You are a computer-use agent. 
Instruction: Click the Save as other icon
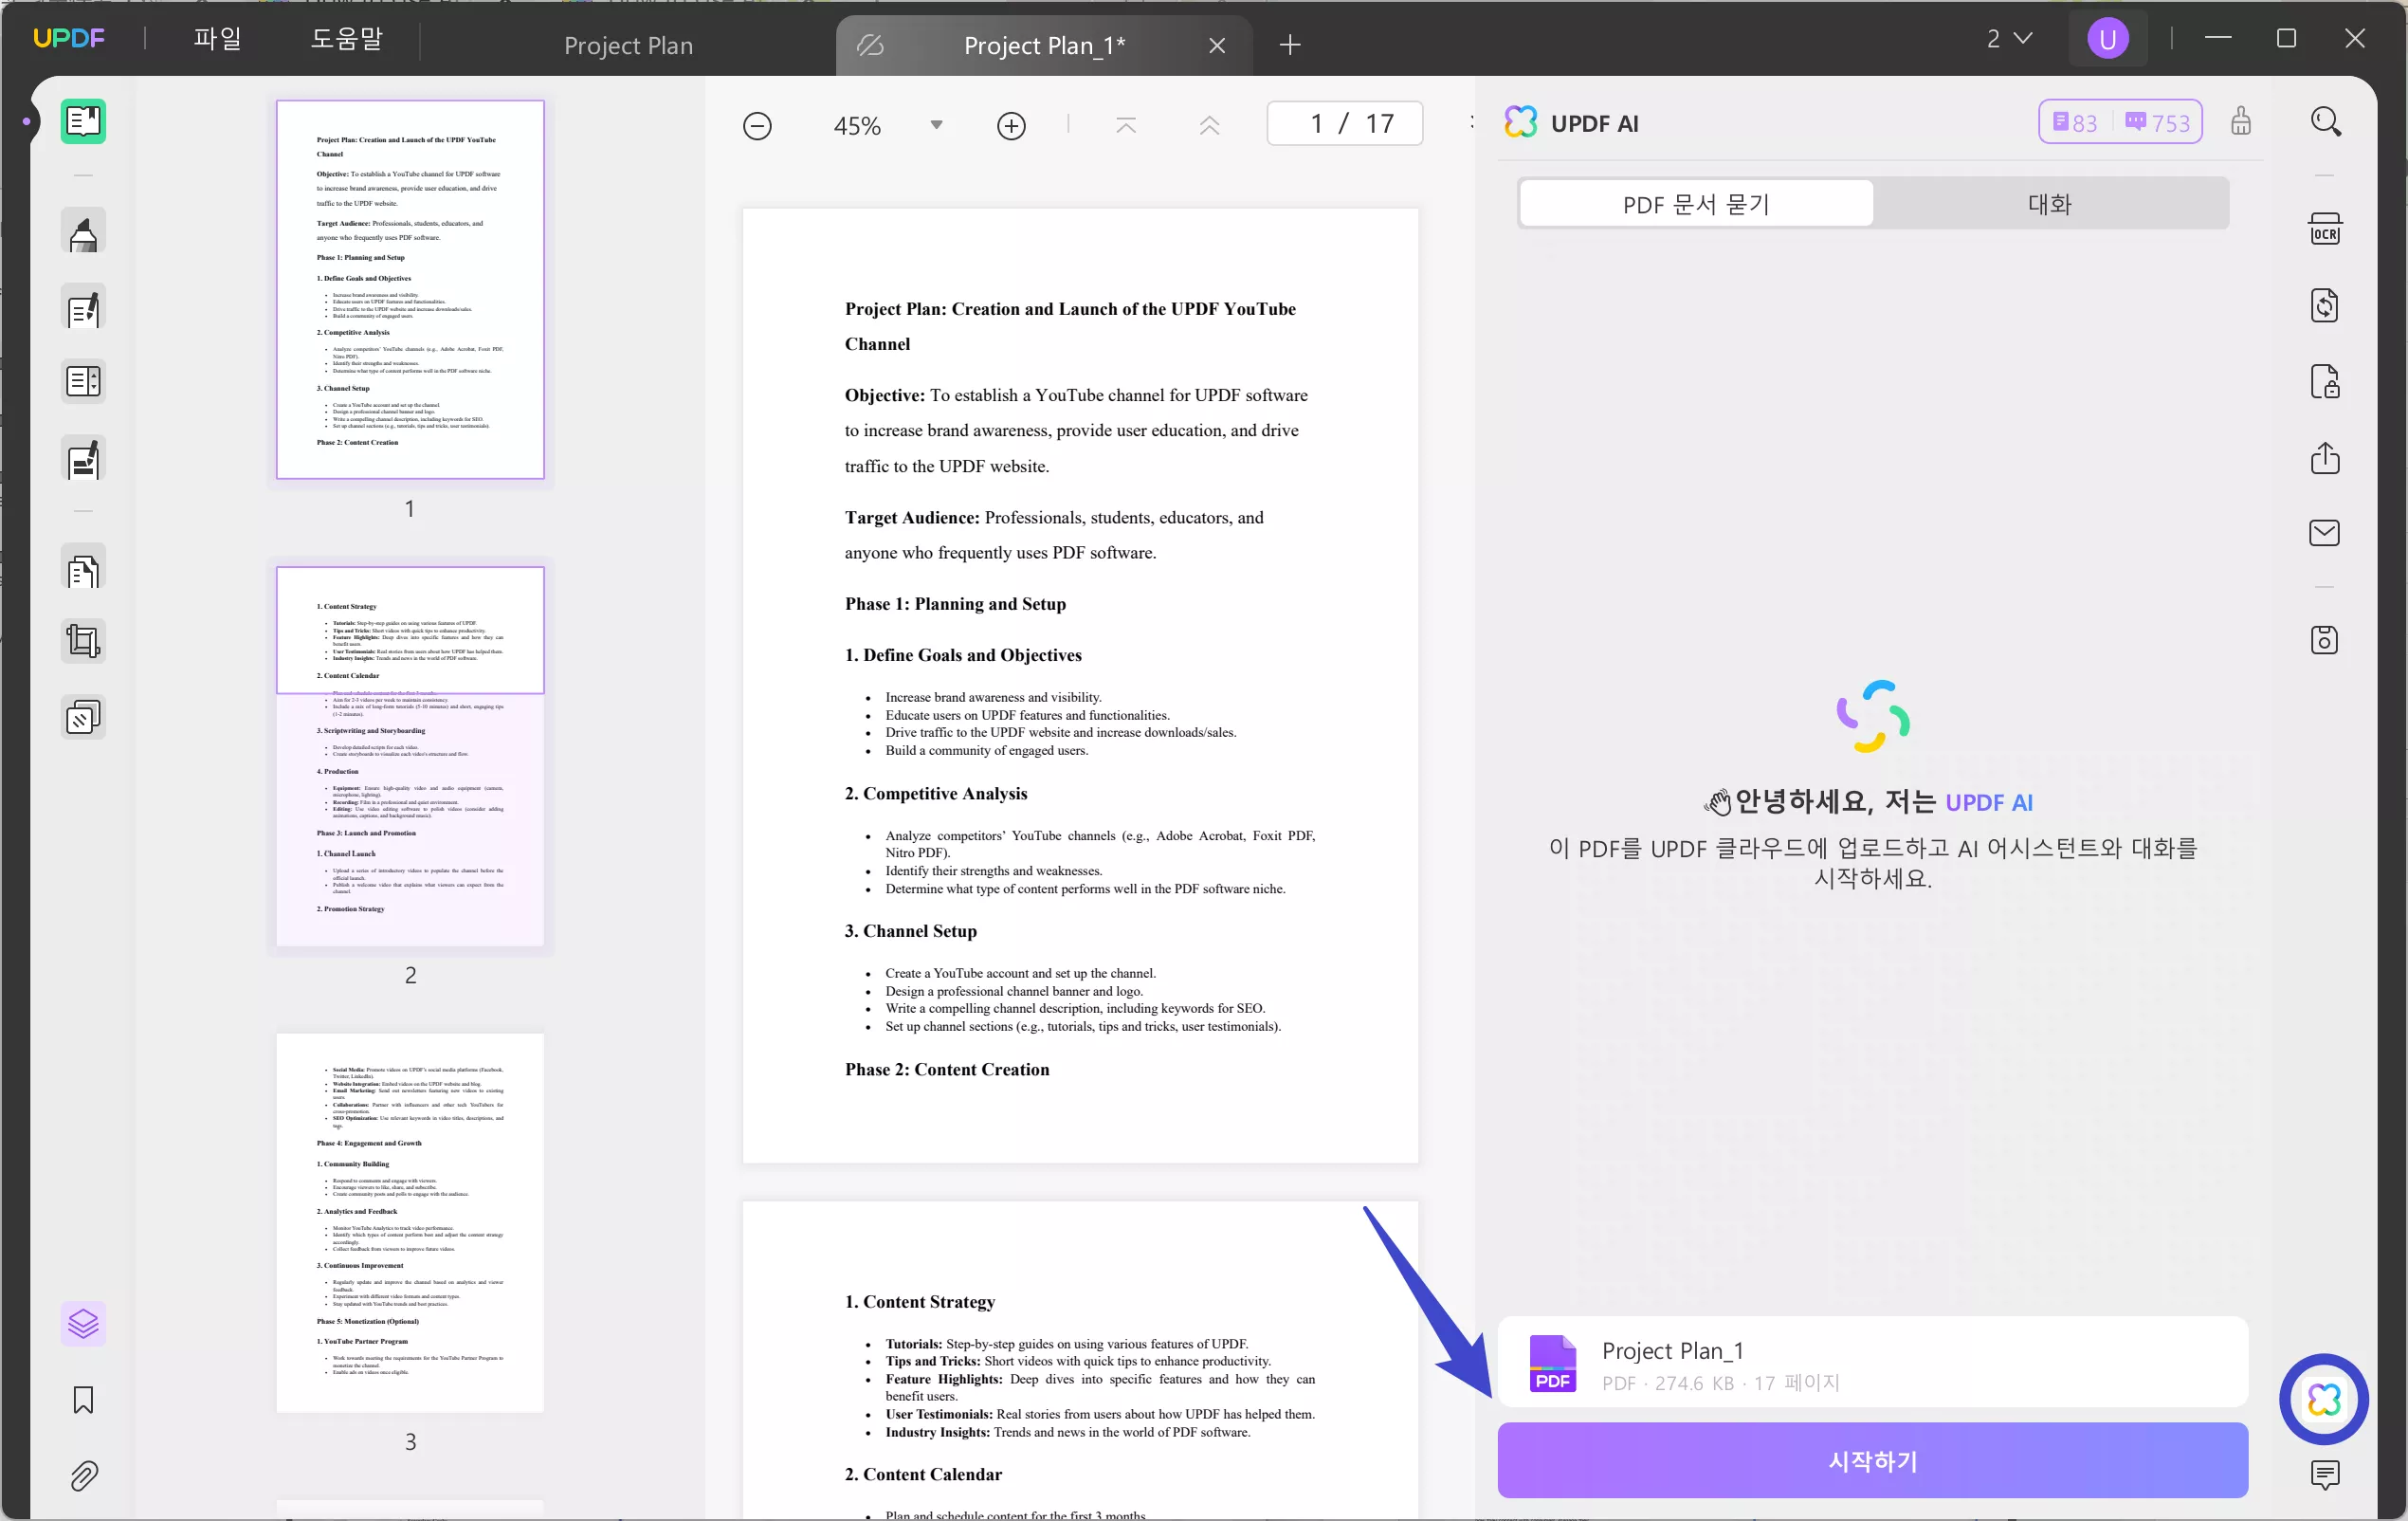(2325, 640)
